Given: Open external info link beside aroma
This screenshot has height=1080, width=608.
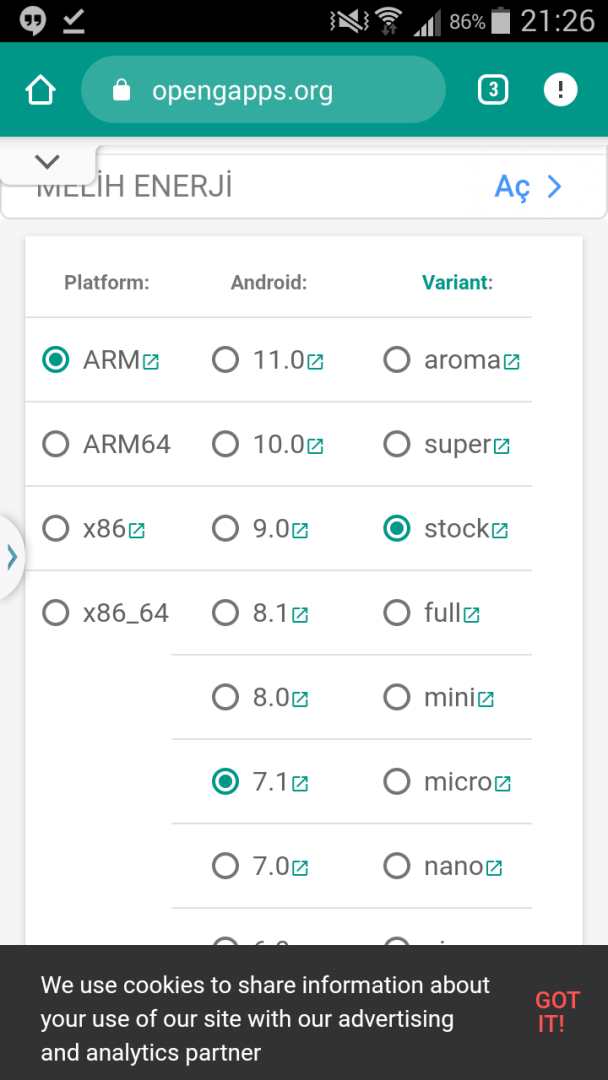Looking at the screenshot, I should 512,361.
